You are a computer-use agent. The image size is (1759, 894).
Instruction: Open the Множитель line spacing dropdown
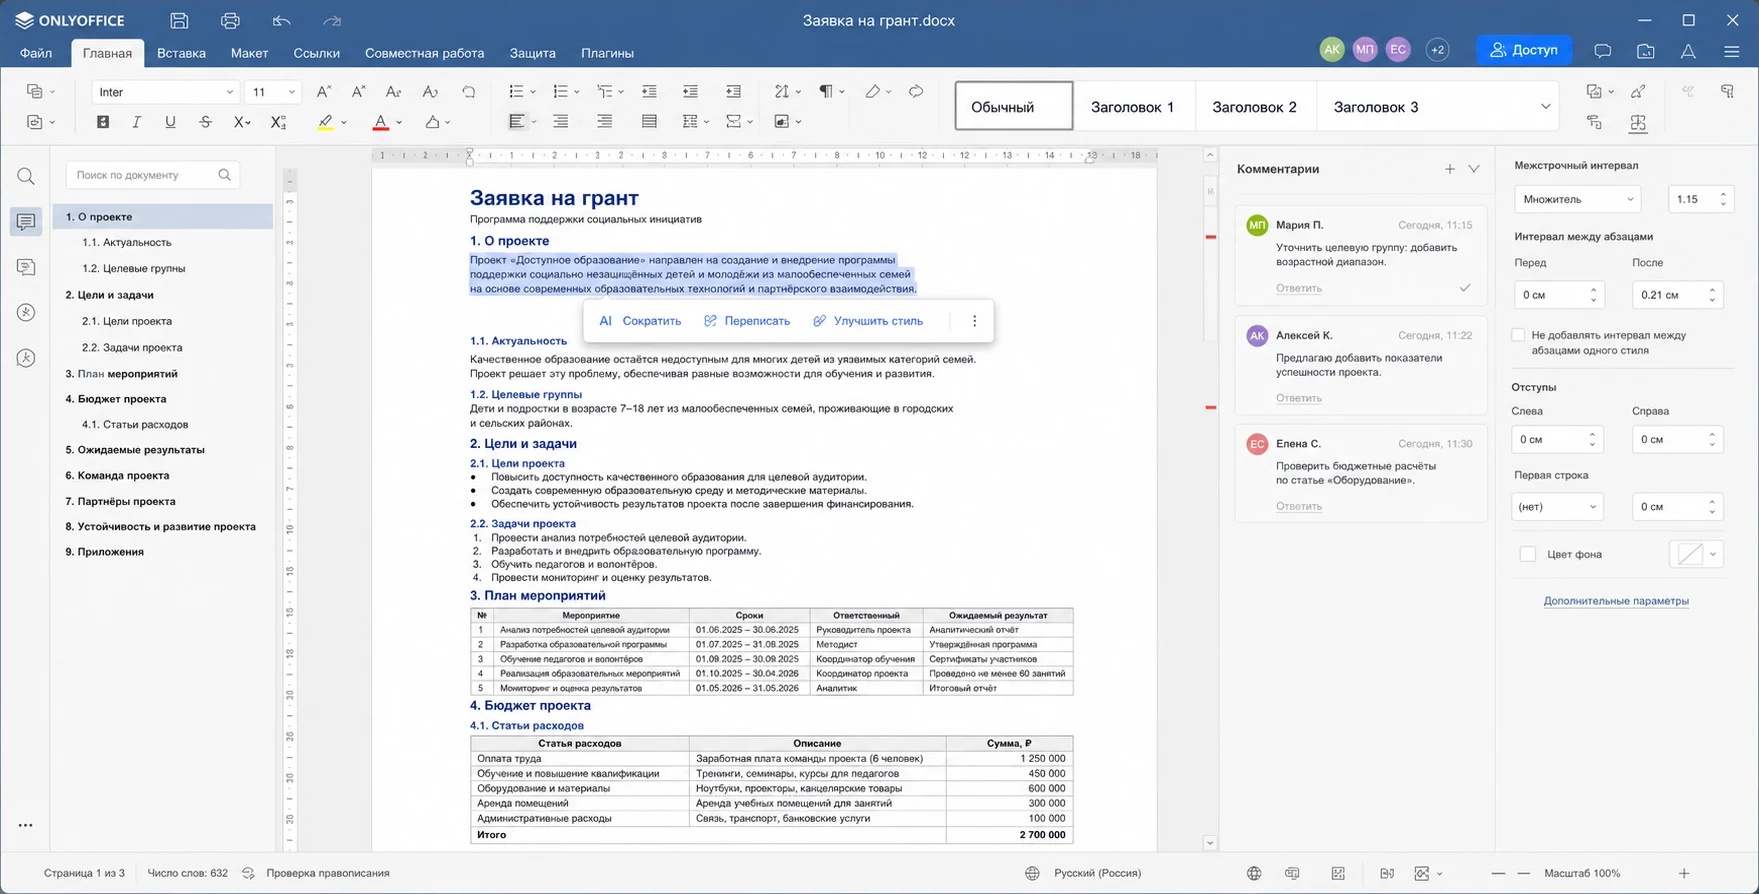1577,199
